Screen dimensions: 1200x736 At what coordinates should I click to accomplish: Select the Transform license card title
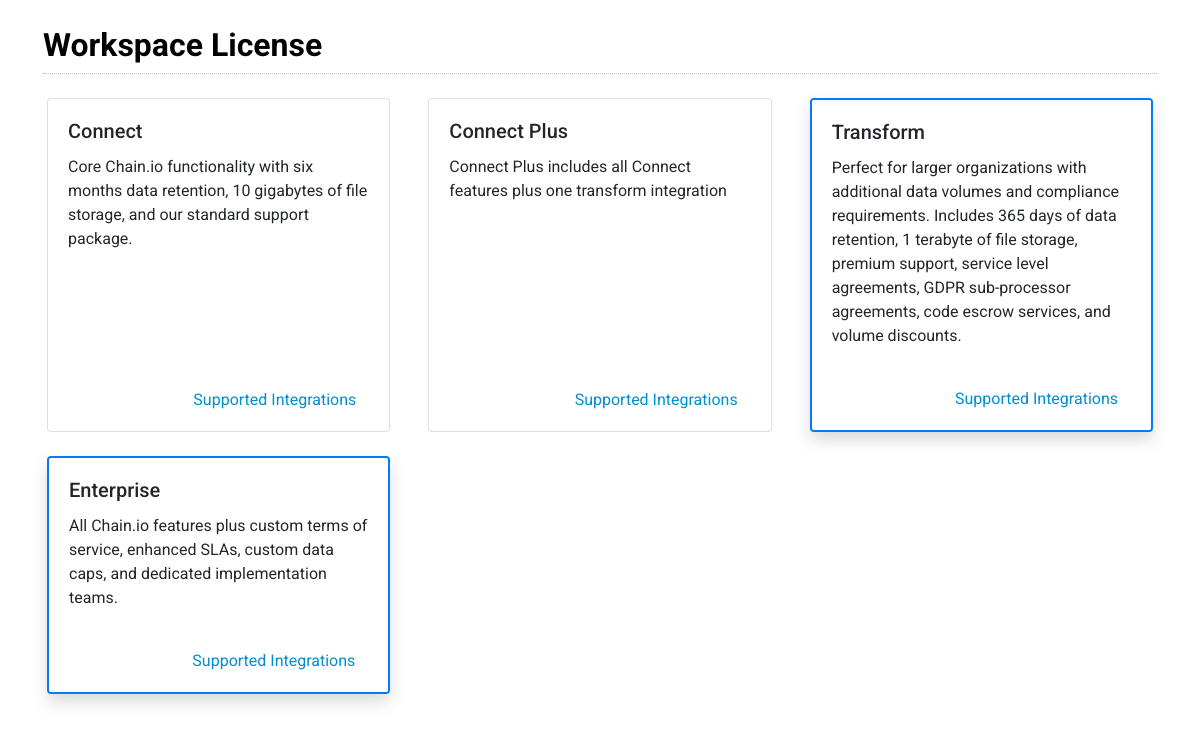coord(878,132)
